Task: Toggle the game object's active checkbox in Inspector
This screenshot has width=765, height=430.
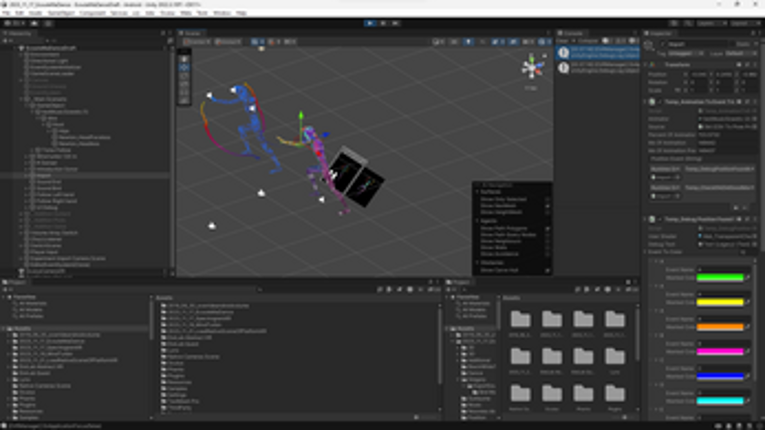Action: click(663, 44)
